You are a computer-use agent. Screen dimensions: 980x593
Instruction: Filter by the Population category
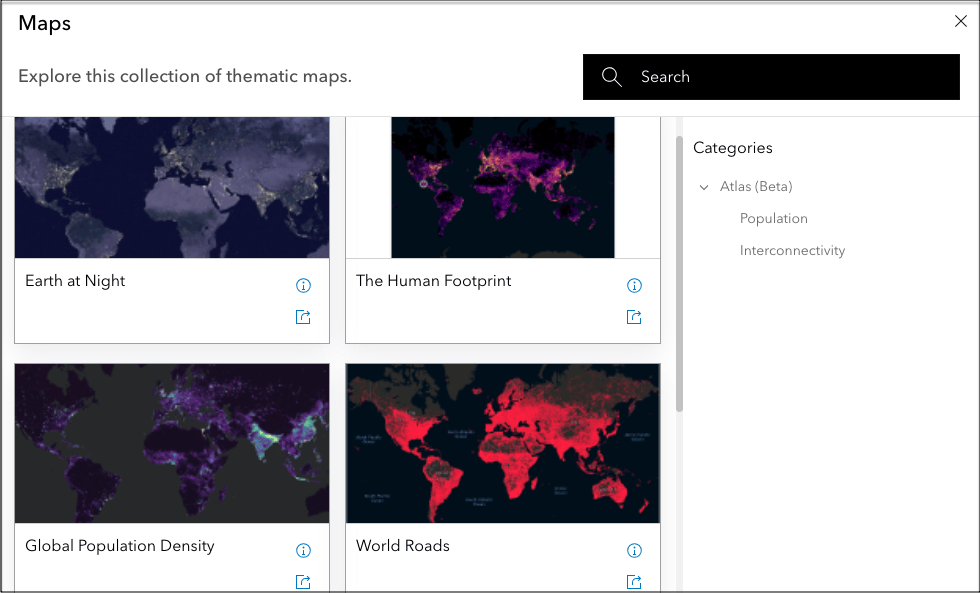pyautogui.click(x=774, y=218)
